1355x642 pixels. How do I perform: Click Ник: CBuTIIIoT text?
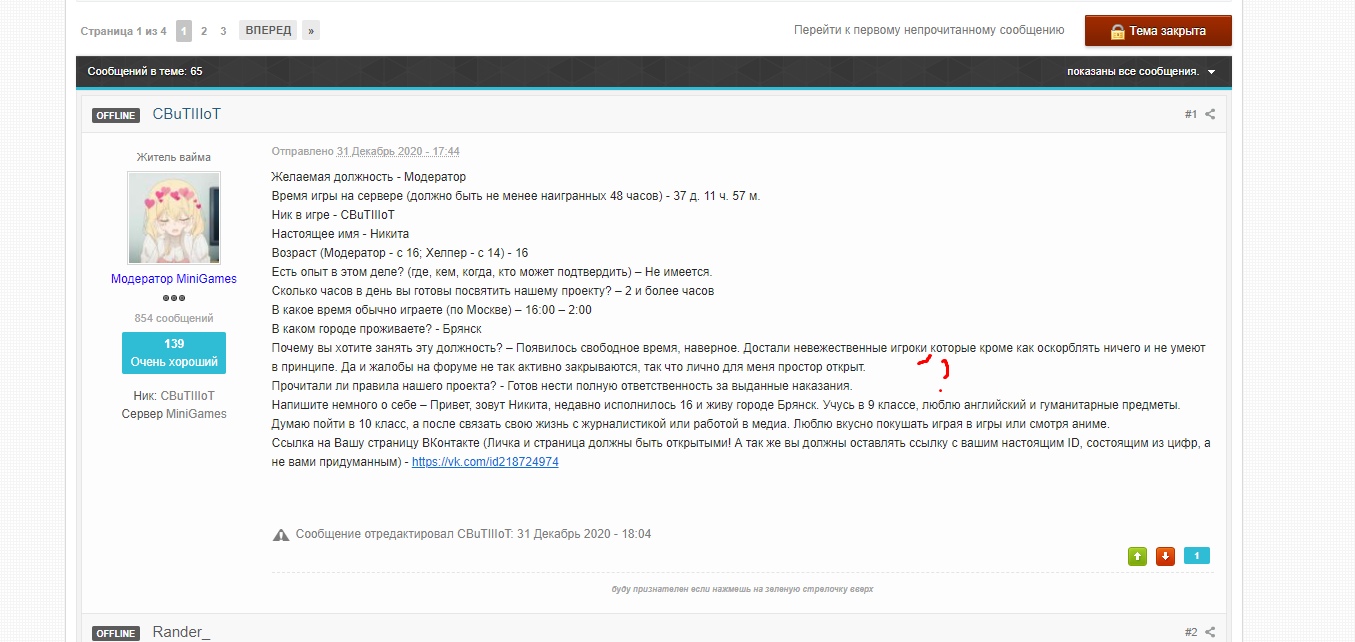point(174,396)
